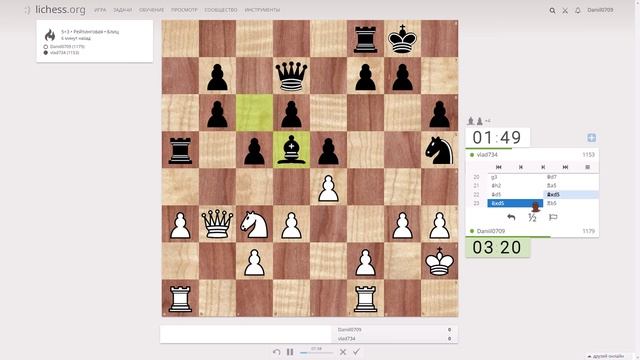Offer a draw with the ½ icon
The image size is (640, 360).
[x=532, y=218]
